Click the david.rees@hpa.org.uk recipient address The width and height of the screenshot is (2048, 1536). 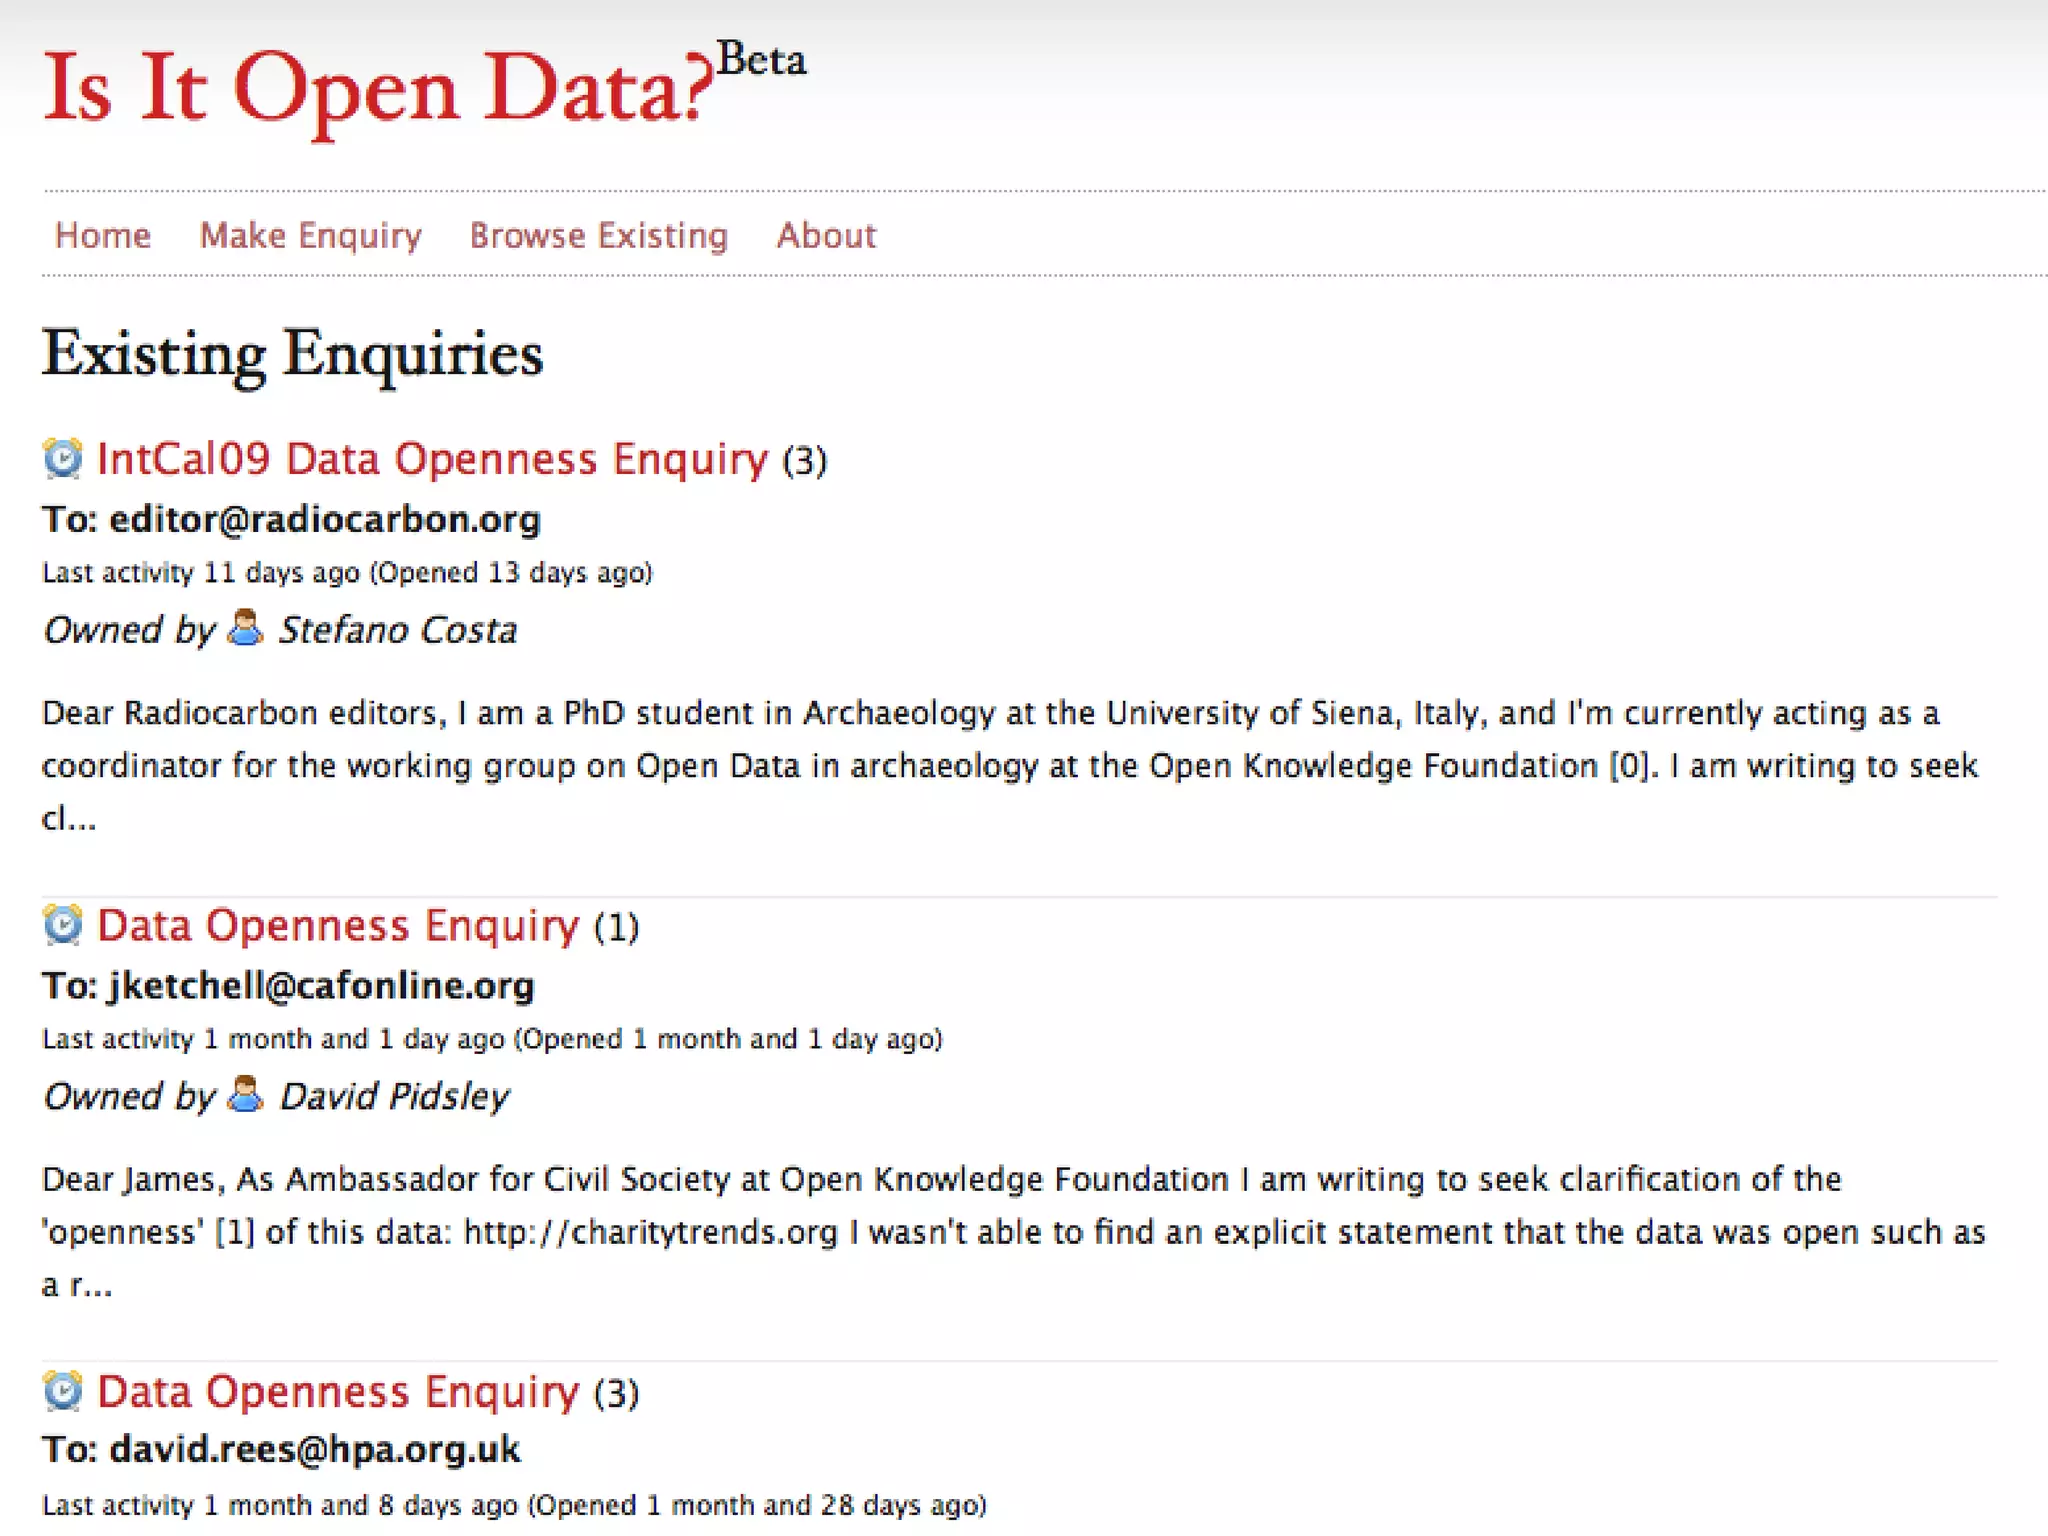click(x=315, y=1450)
